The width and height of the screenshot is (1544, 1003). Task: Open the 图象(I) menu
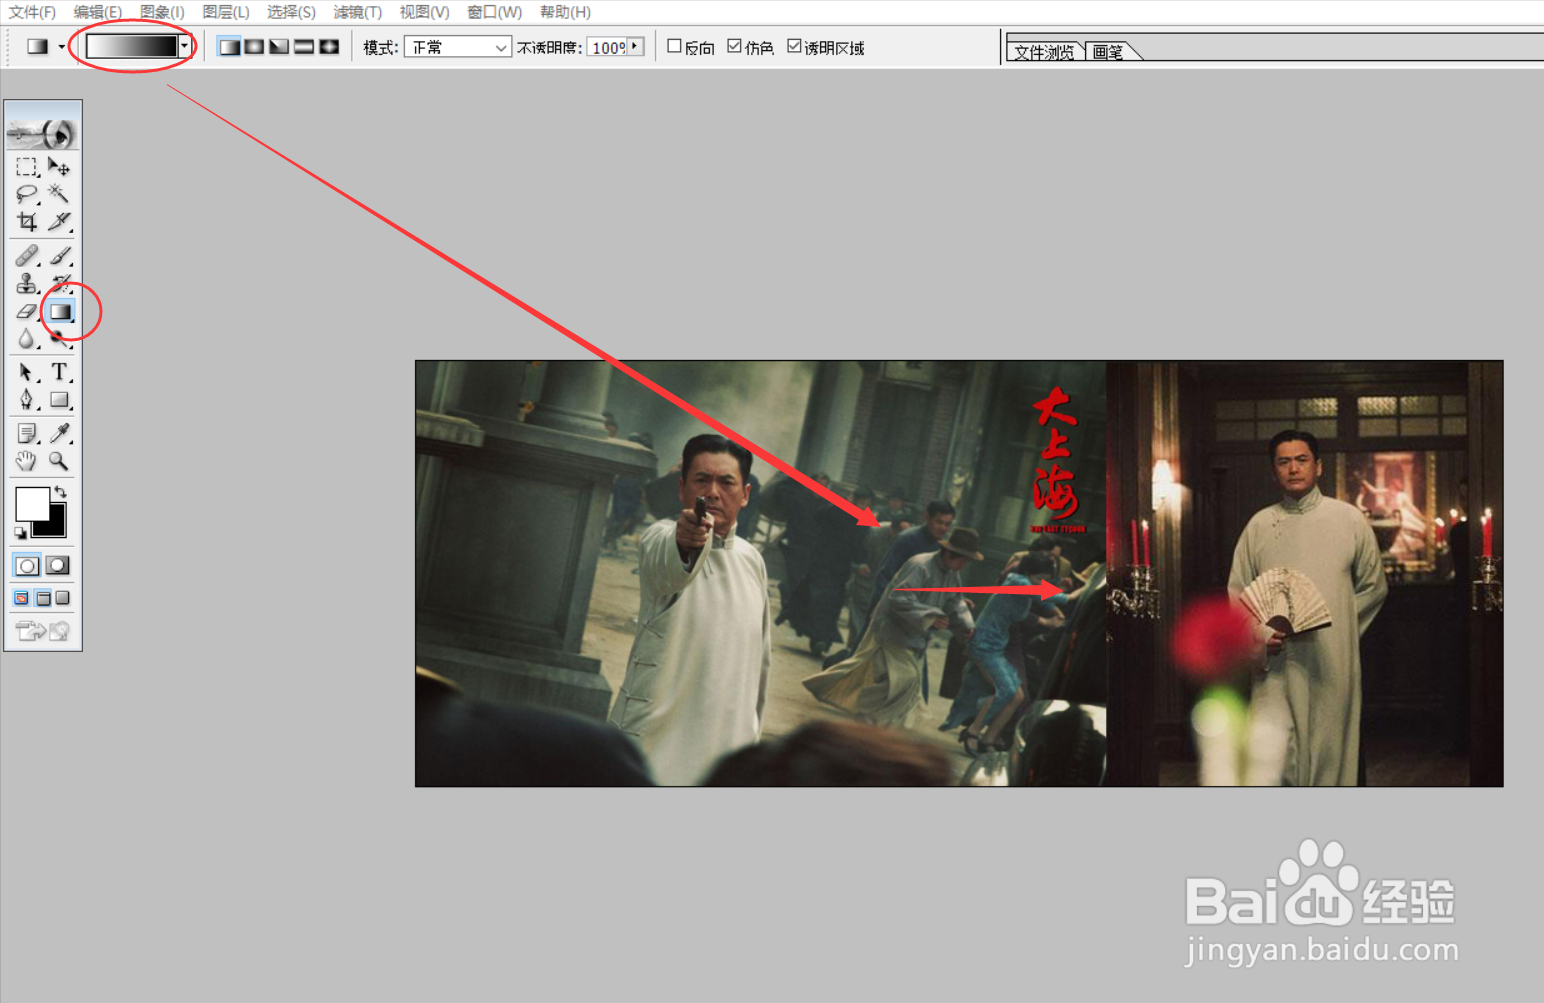pyautogui.click(x=162, y=12)
